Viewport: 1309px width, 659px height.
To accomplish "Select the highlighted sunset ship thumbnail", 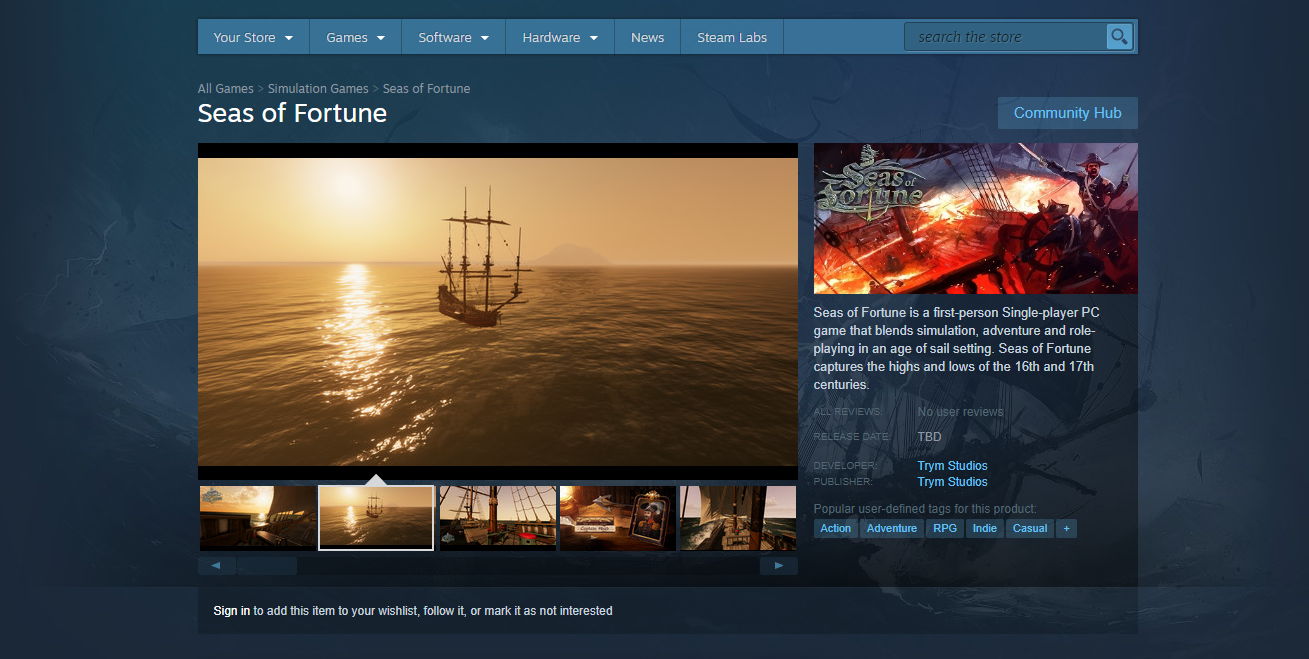I will pos(376,518).
